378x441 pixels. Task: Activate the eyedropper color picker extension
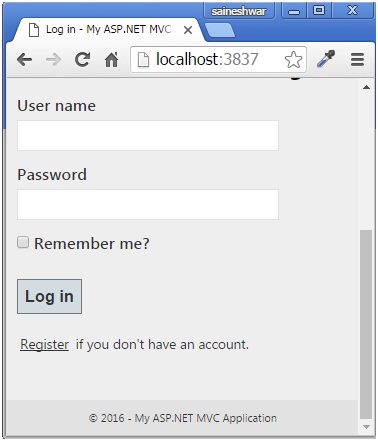(x=326, y=59)
